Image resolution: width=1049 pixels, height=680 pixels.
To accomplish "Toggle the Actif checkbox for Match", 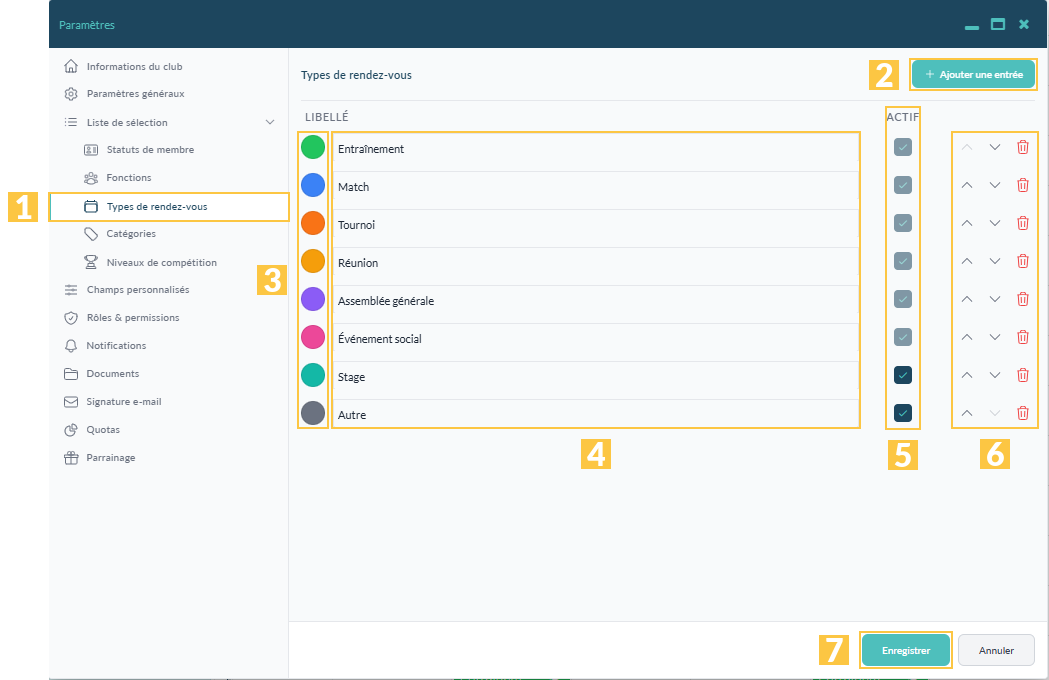I will 902,185.
